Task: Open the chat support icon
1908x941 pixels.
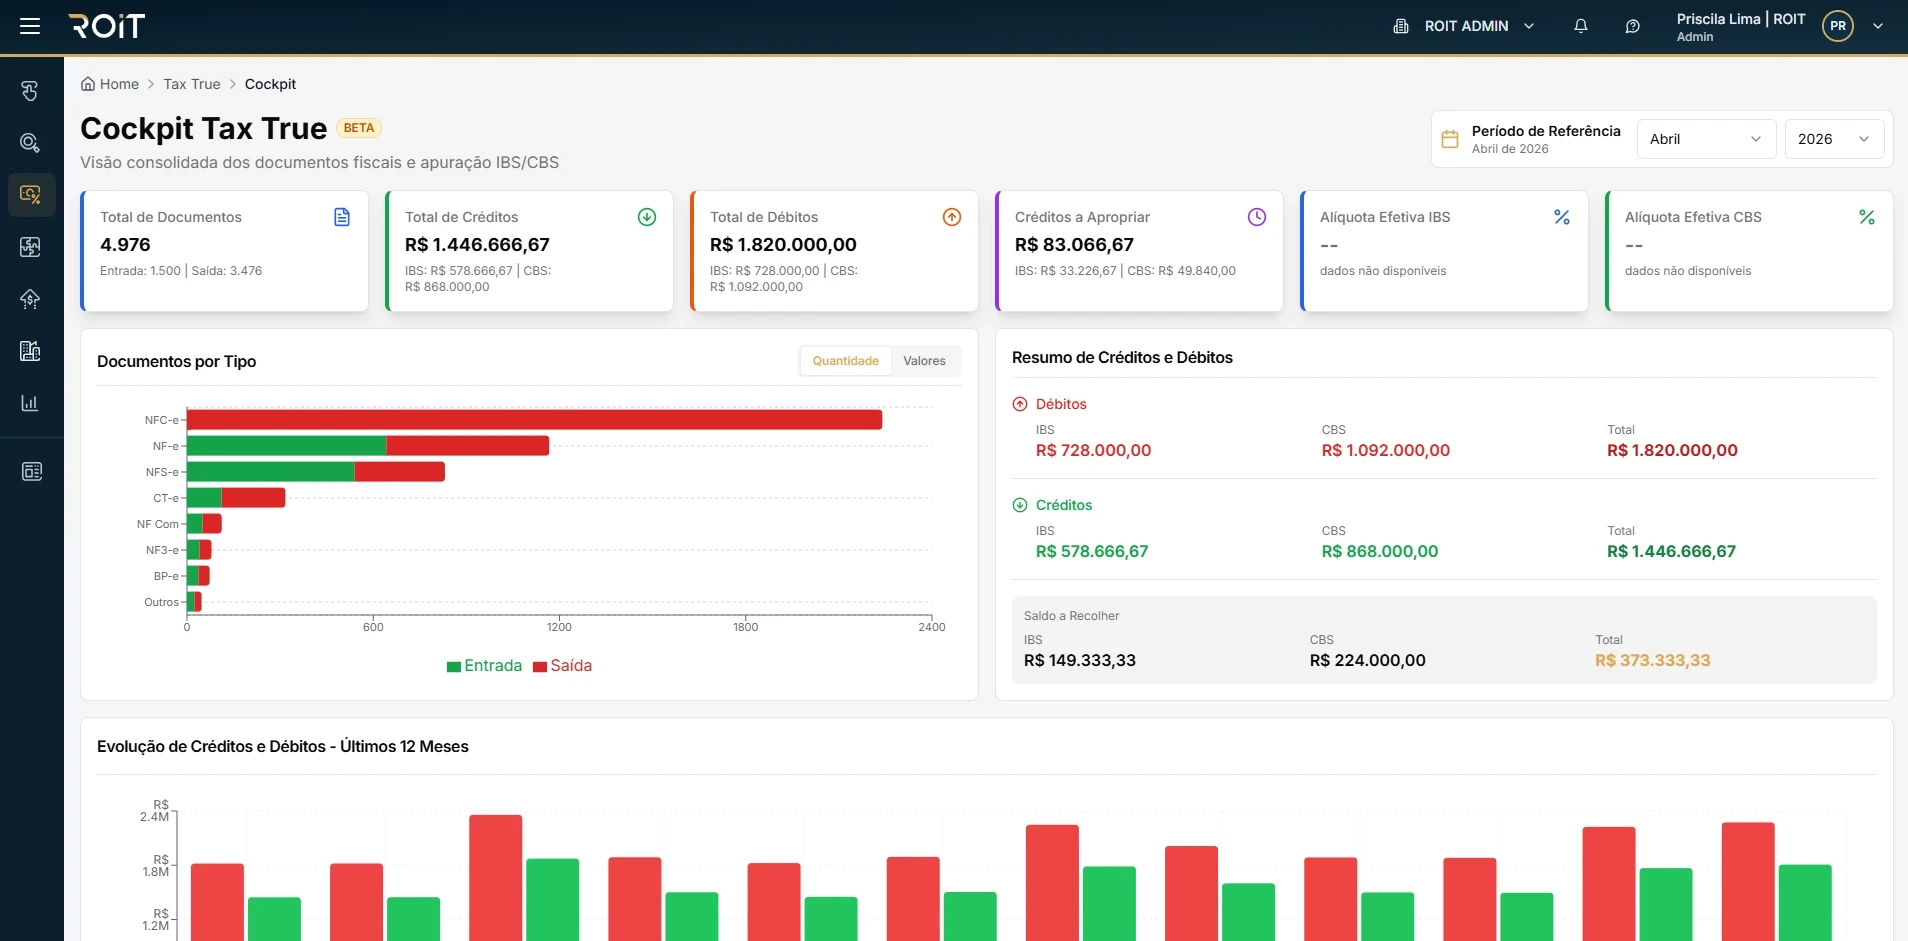Action: [1633, 26]
